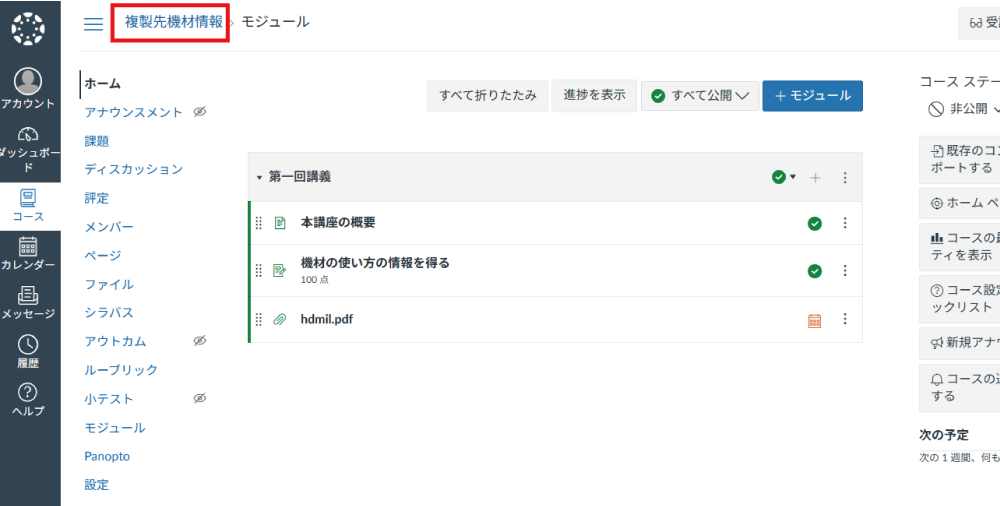The height and width of the screenshot is (506, 1000).
Task: Open 小テスト in the course menu
Action: point(109,399)
